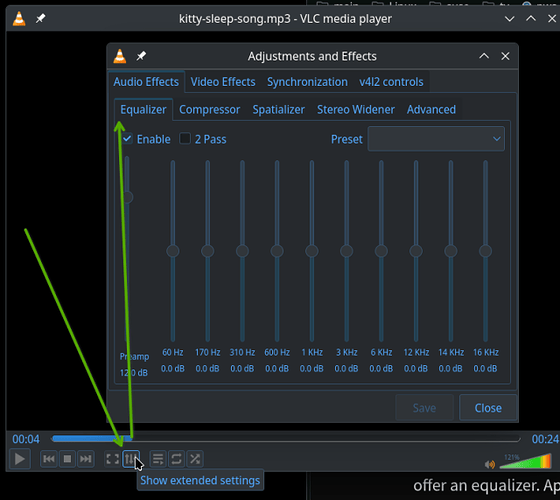560x500 pixels.
Task: Click the volume level slider
Action: point(526,461)
